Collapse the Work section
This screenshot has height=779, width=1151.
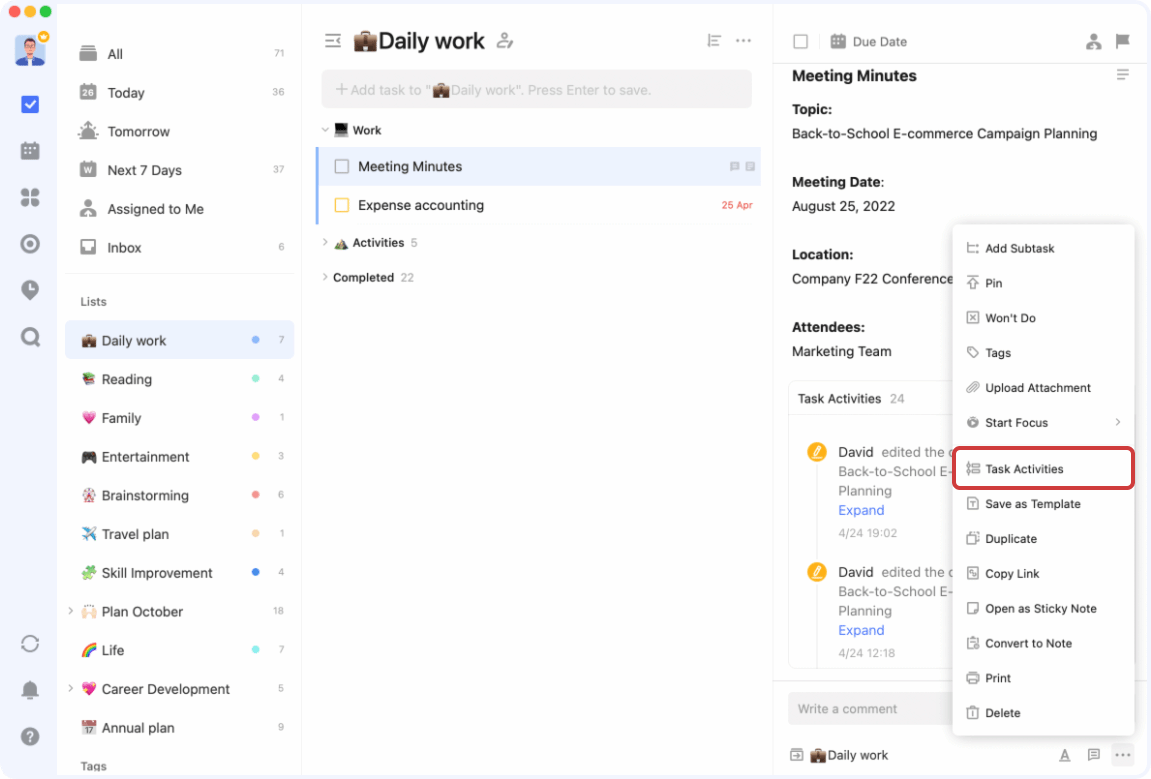(x=324, y=129)
